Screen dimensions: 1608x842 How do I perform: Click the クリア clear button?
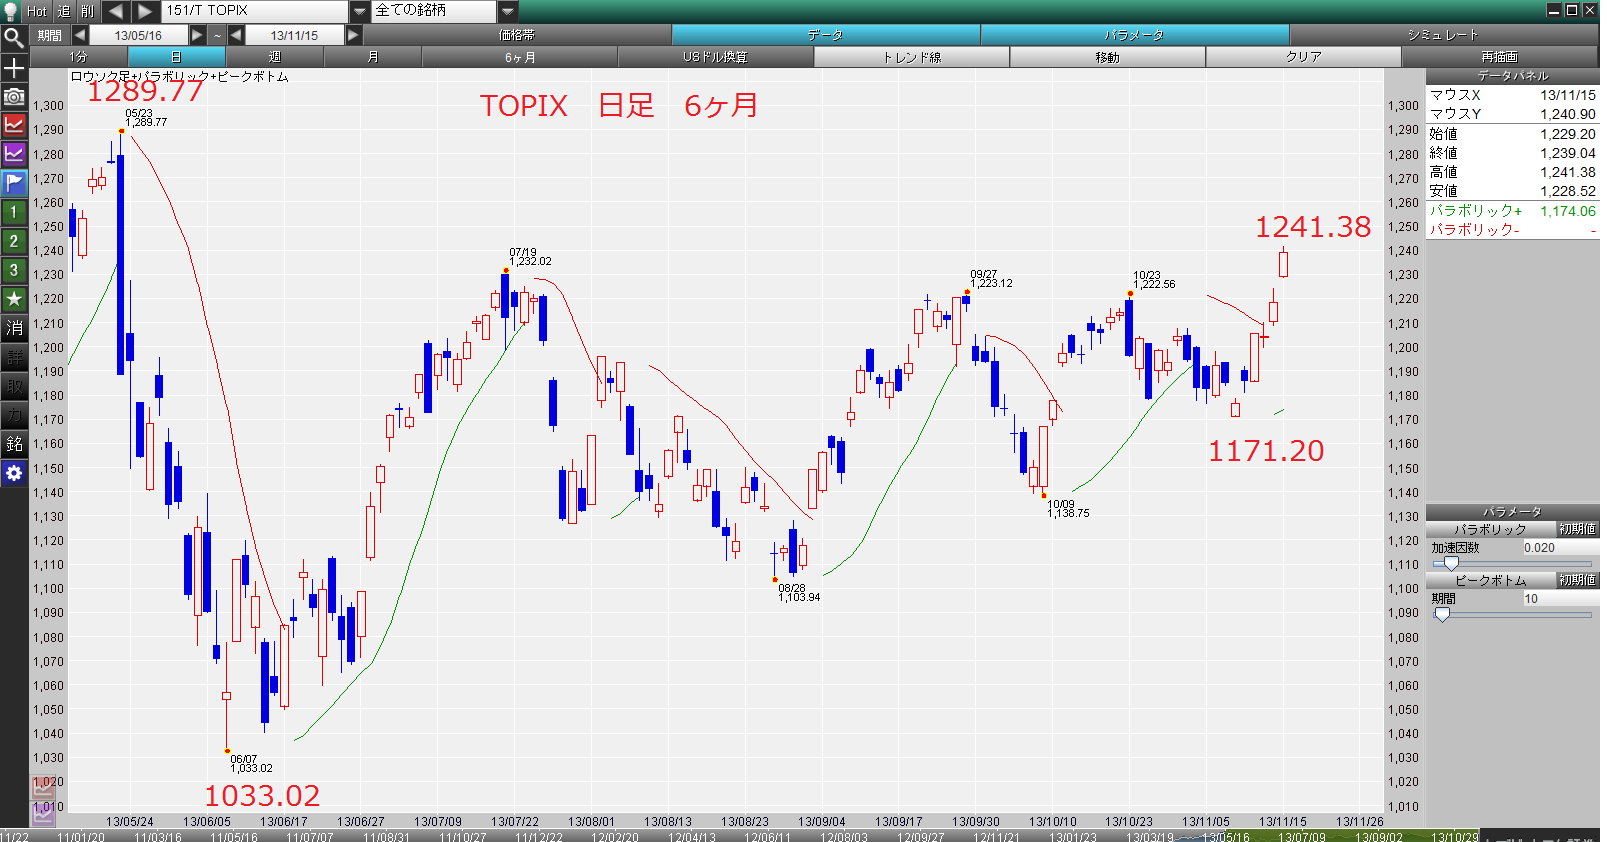[x=1303, y=57]
